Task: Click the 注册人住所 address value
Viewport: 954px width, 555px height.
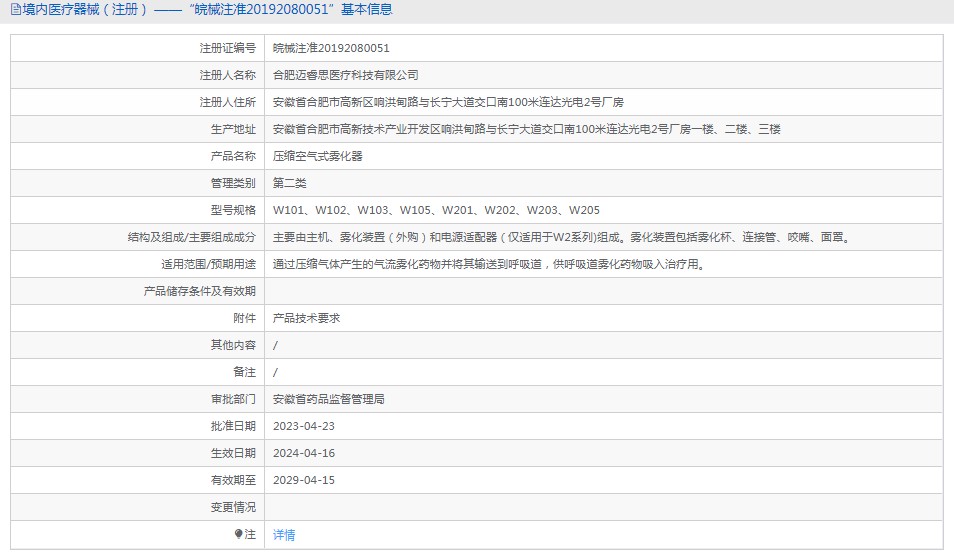Action: point(448,102)
